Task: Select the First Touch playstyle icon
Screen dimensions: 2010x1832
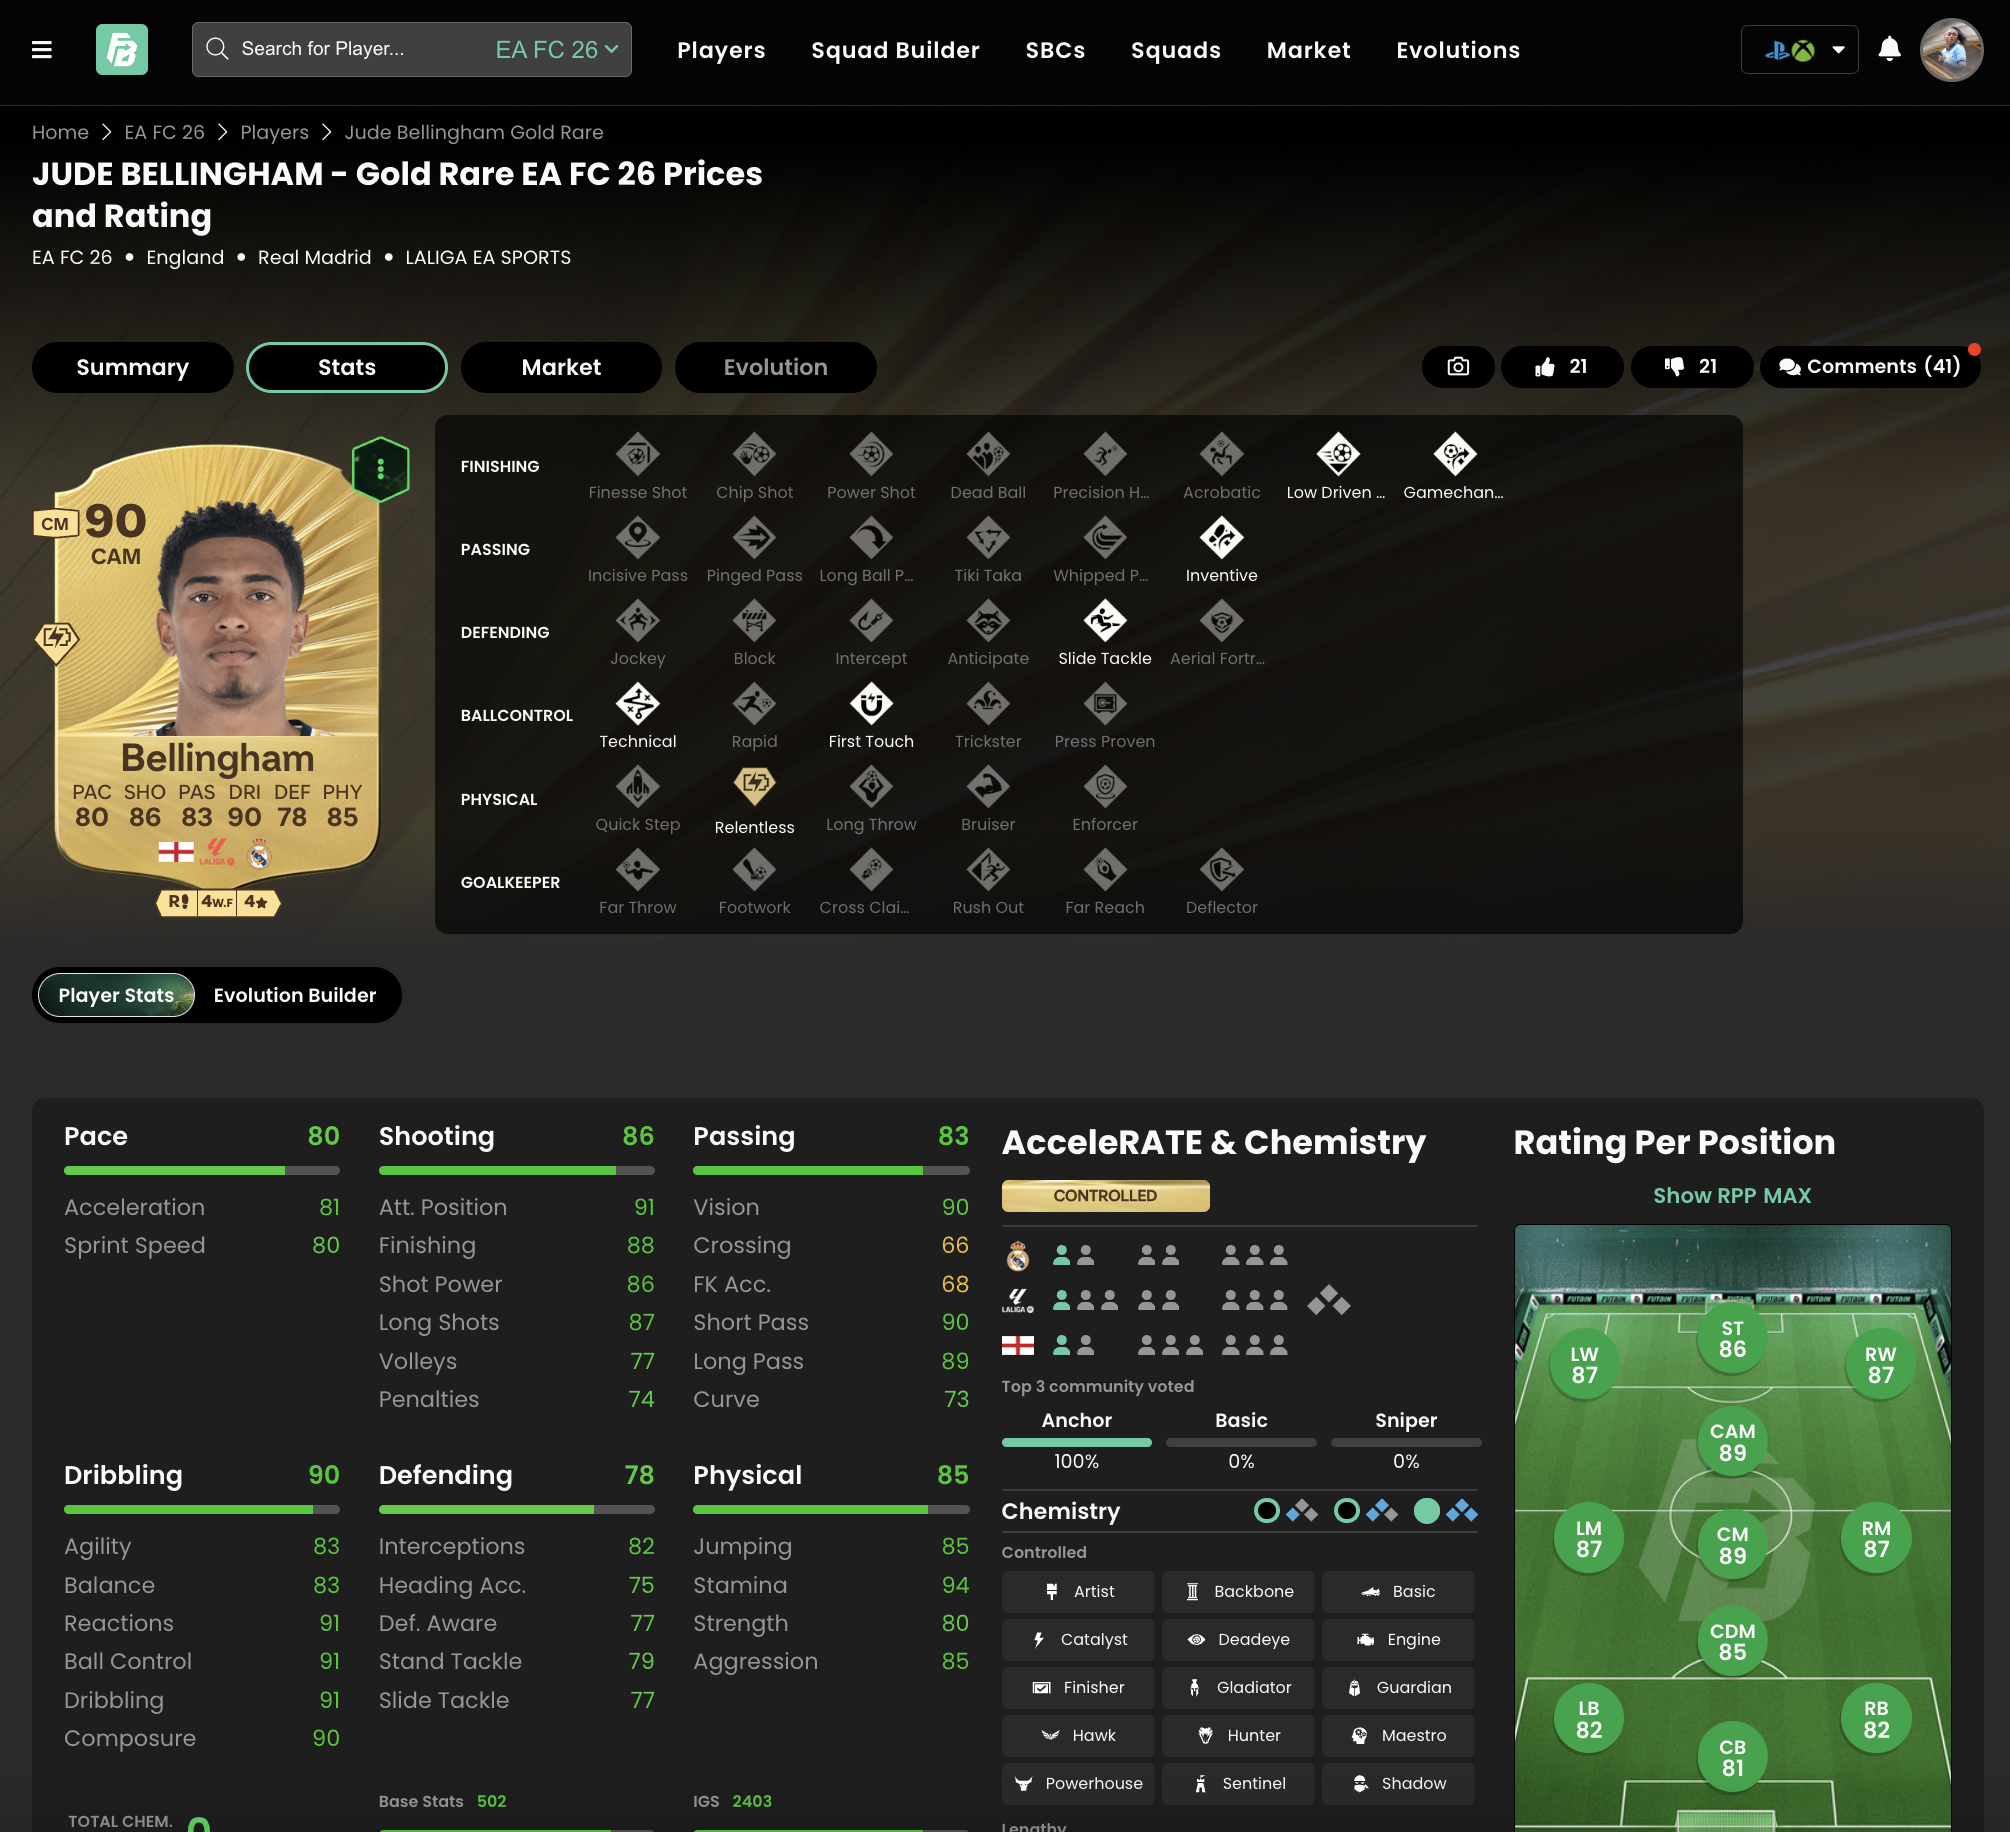Action: 871,704
